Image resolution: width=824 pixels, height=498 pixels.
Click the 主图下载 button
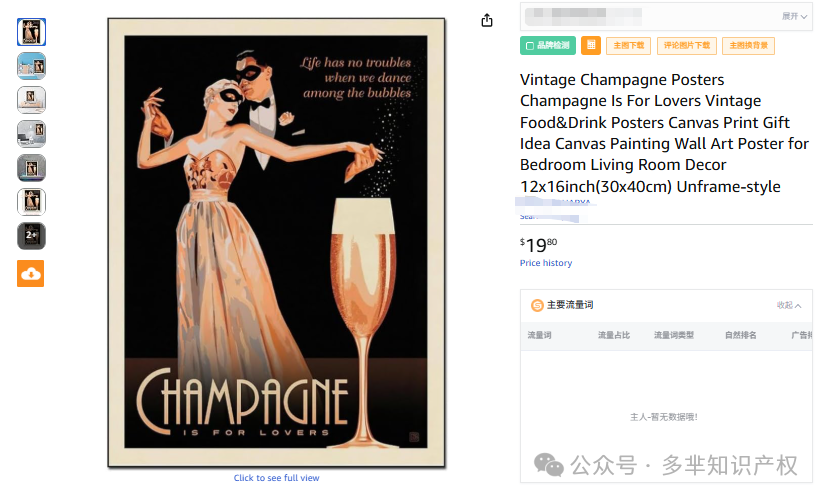[629, 46]
